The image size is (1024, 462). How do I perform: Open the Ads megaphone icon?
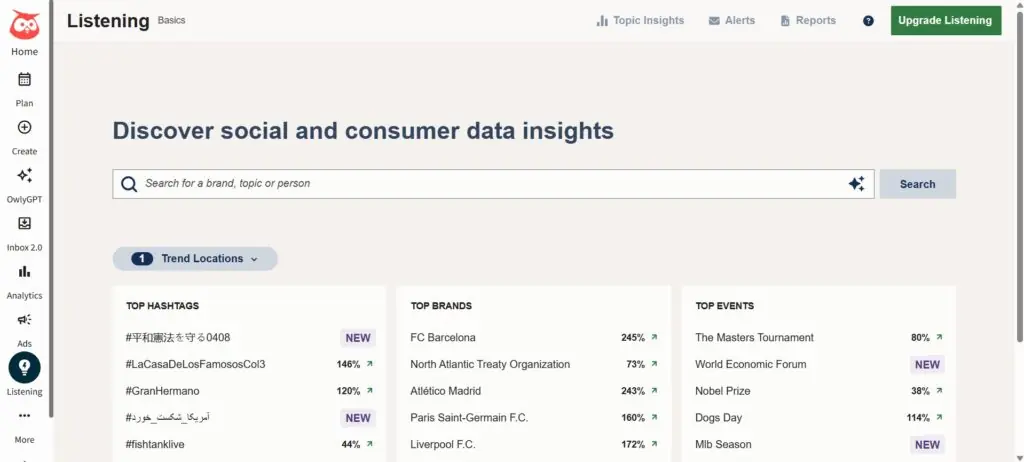[x=24, y=320]
